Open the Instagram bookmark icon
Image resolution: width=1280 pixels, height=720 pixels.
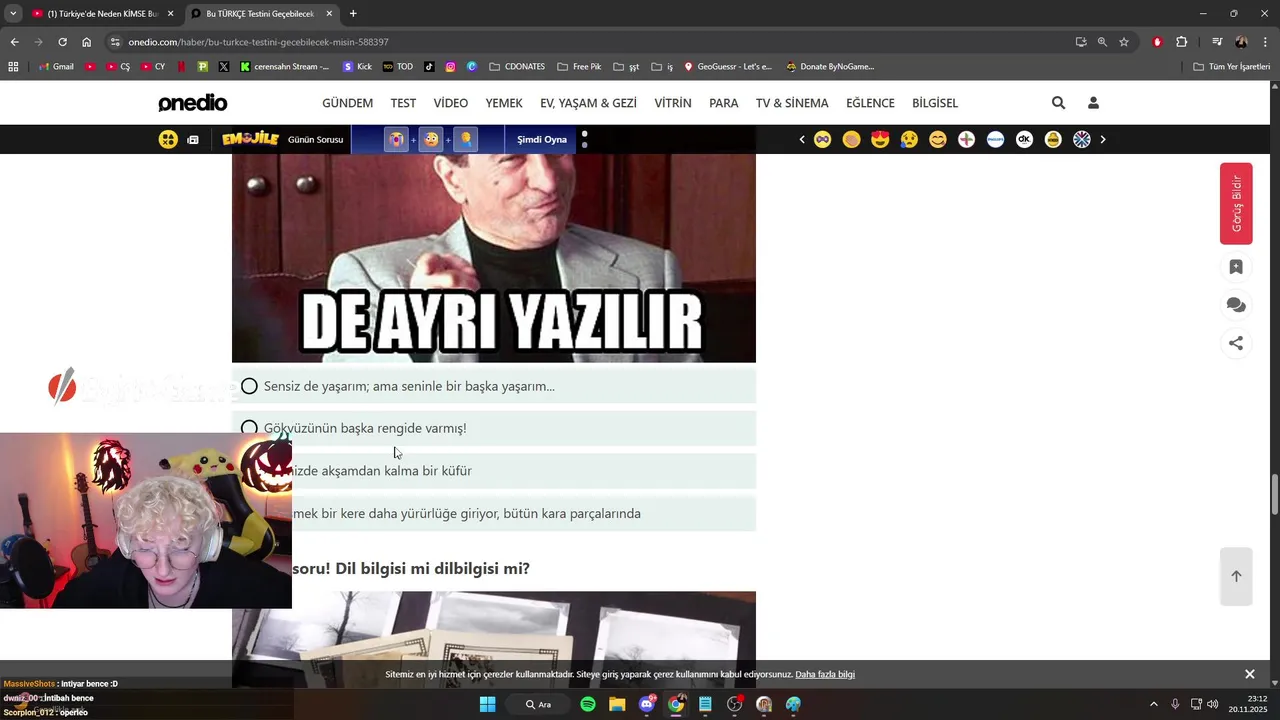(x=451, y=67)
